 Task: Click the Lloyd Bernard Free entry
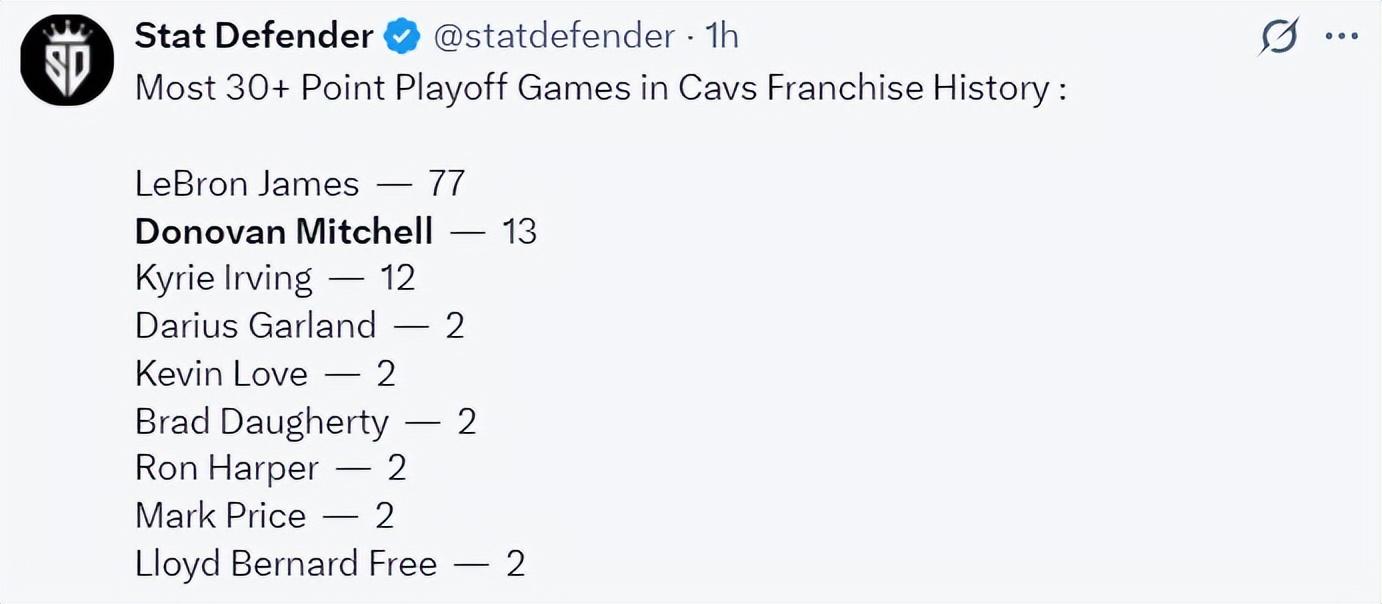tap(286, 564)
